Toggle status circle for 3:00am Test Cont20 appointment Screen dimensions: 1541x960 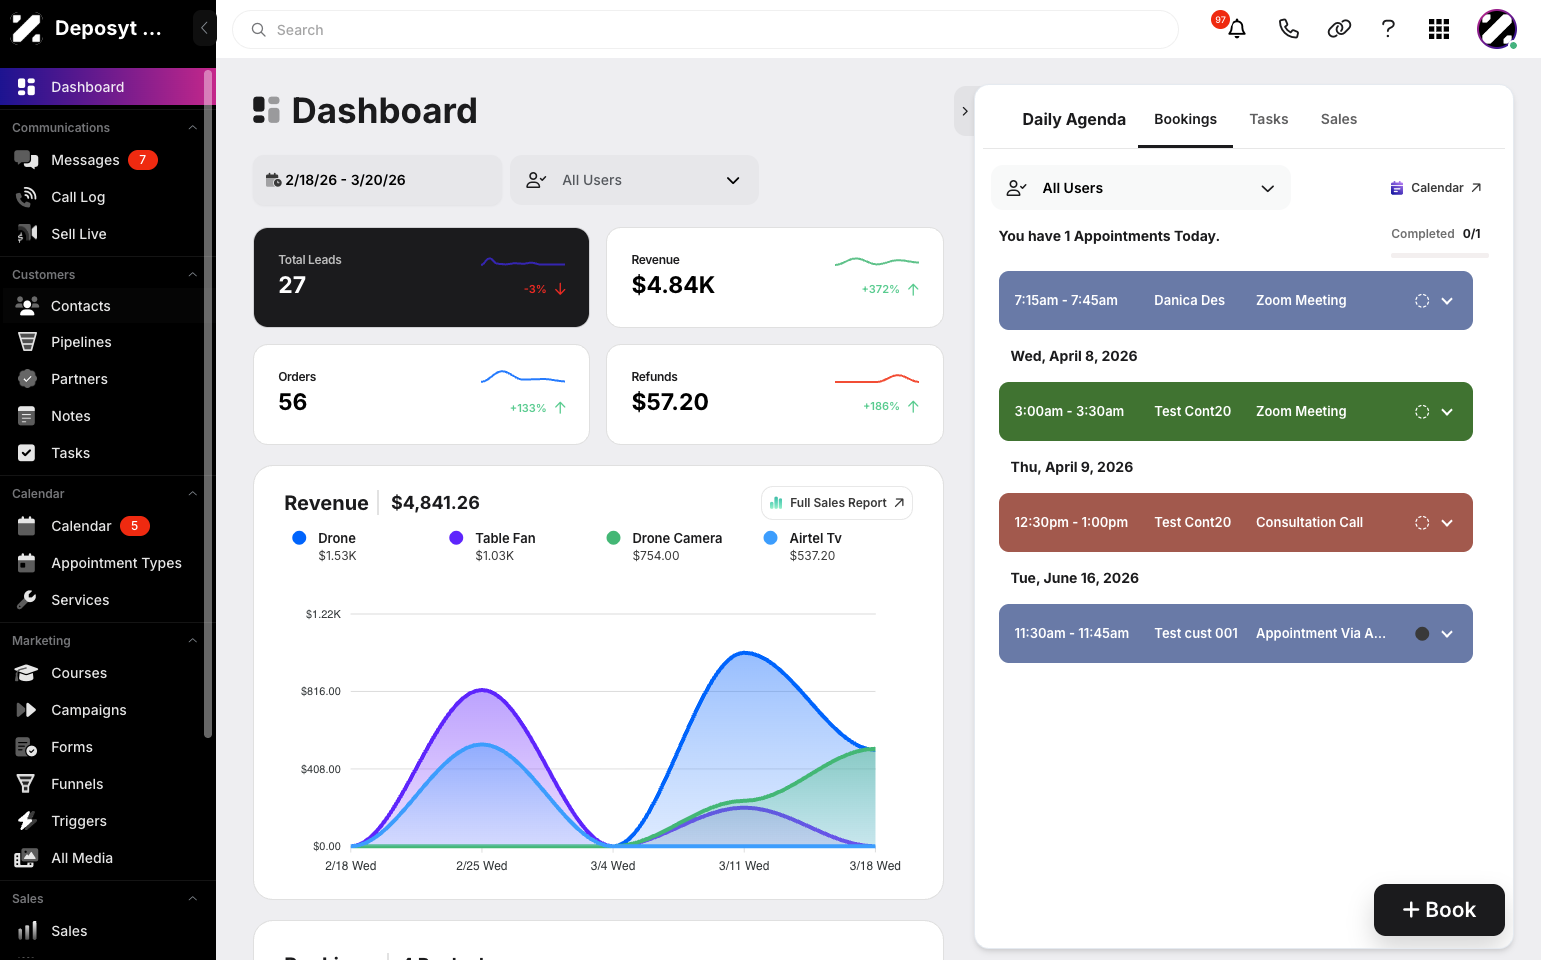click(x=1422, y=412)
